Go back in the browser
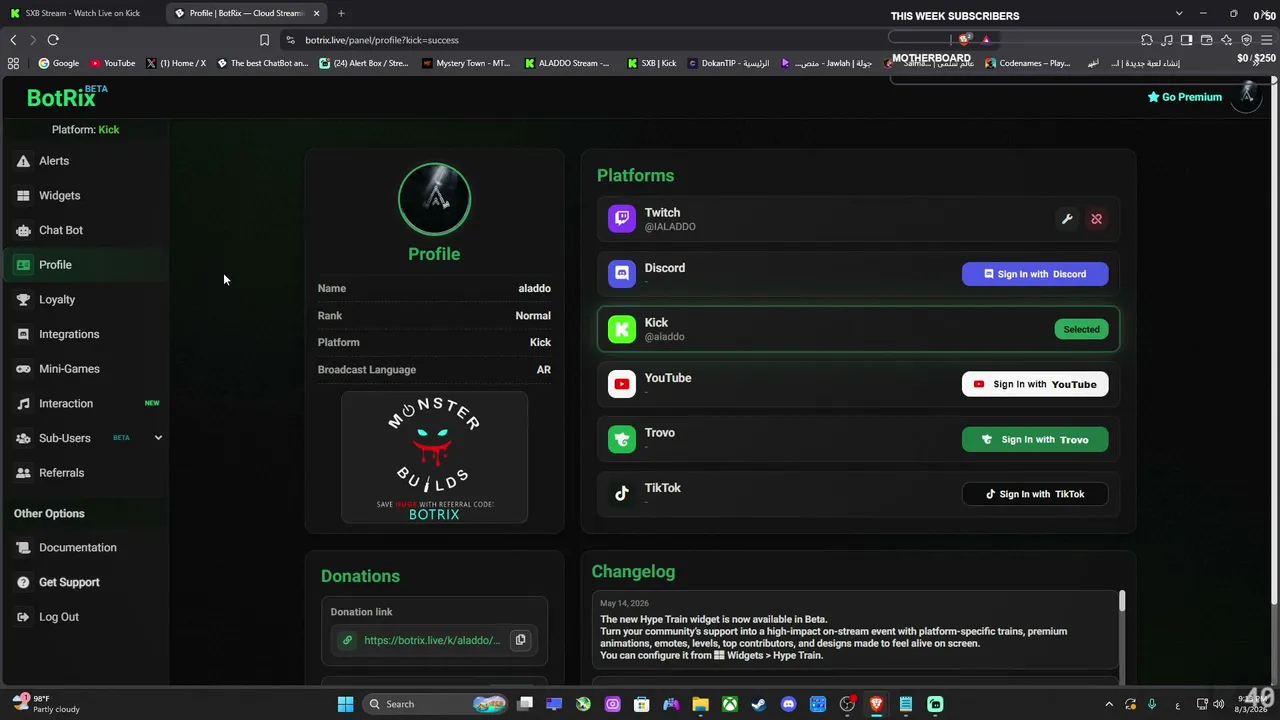Screen dimensions: 1280x720 (13, 40)
